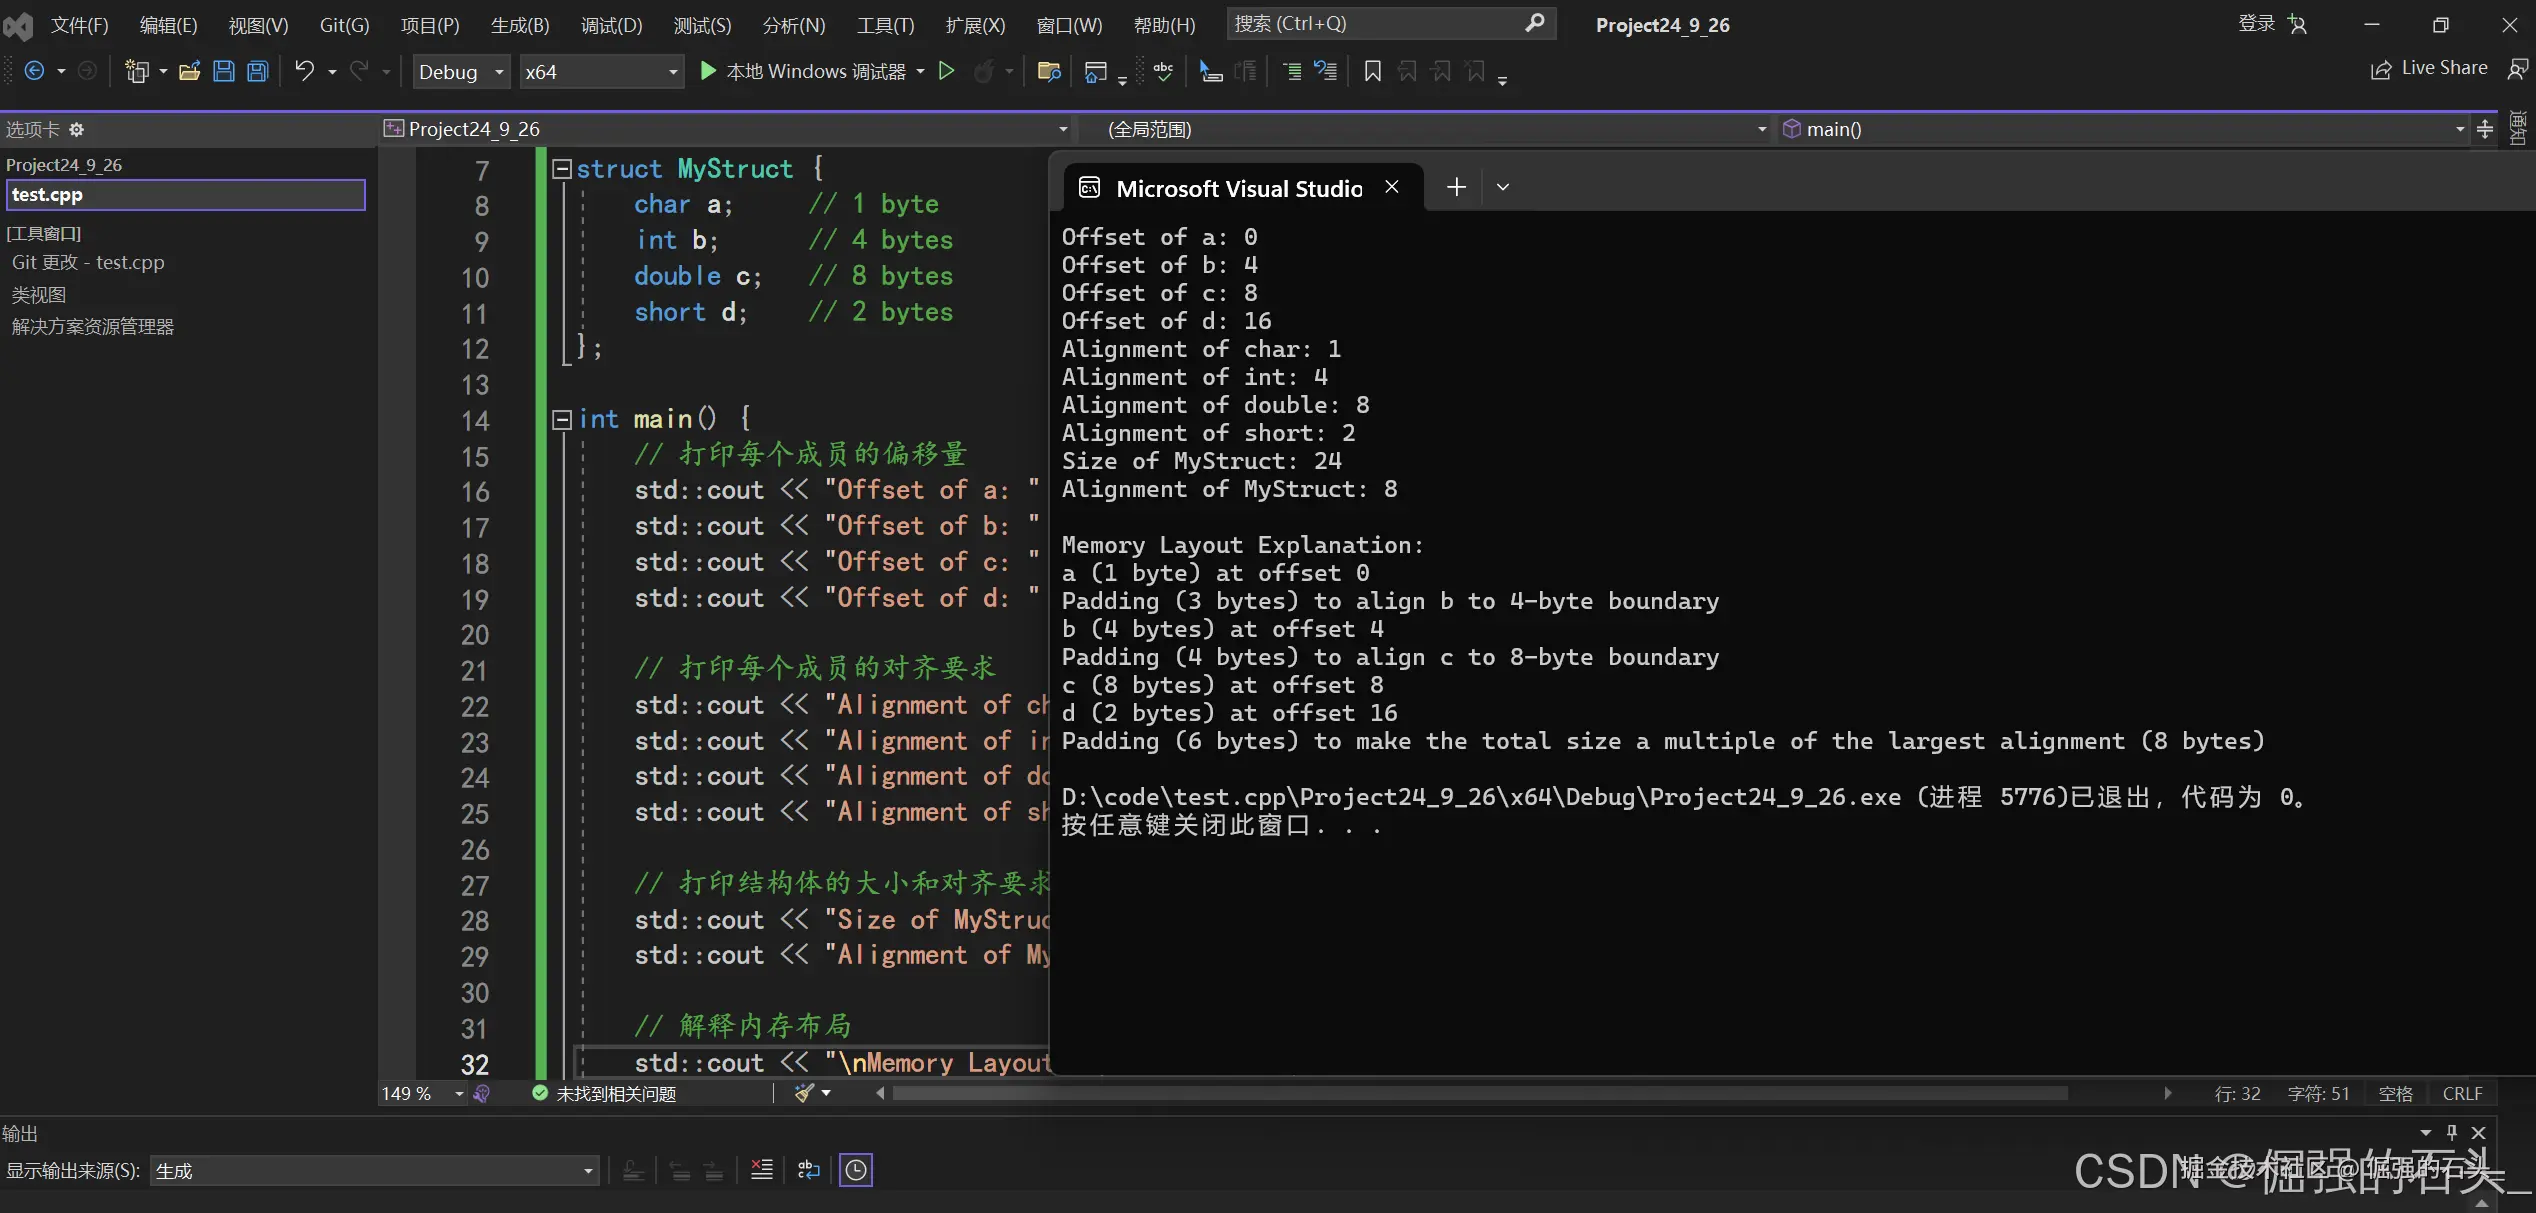This screenshot has width=2536, height=1213.
Task: Toggle bookmark on current line icon
Action: [1372, 71]
